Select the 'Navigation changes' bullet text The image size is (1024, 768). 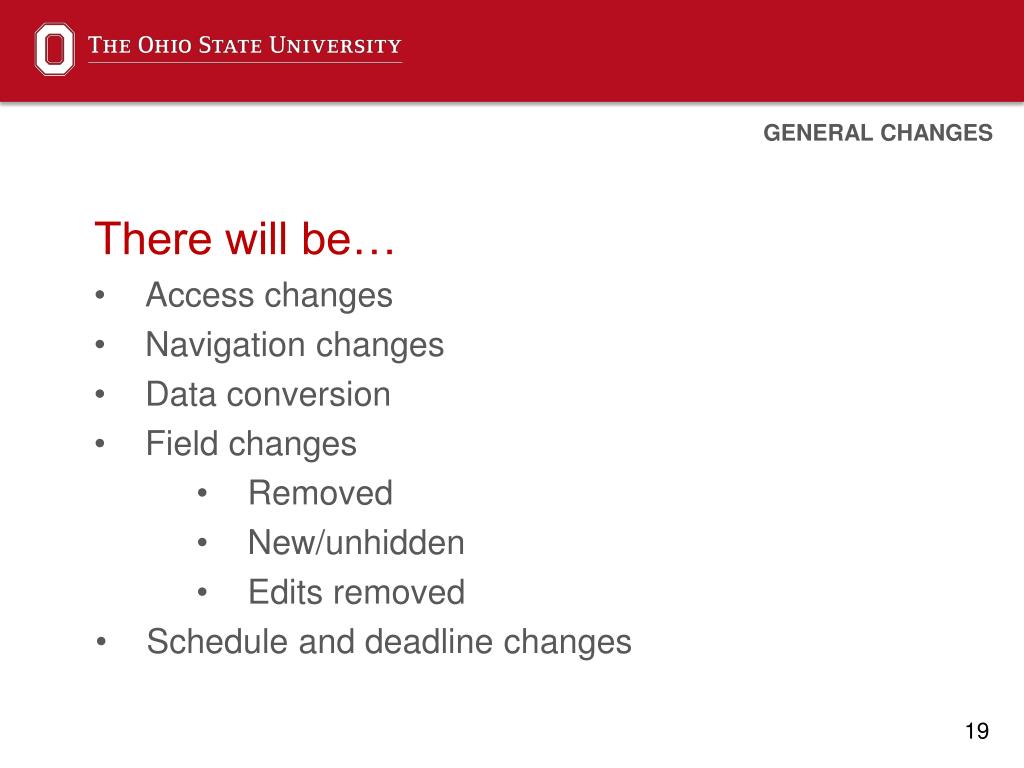(295, 345)
